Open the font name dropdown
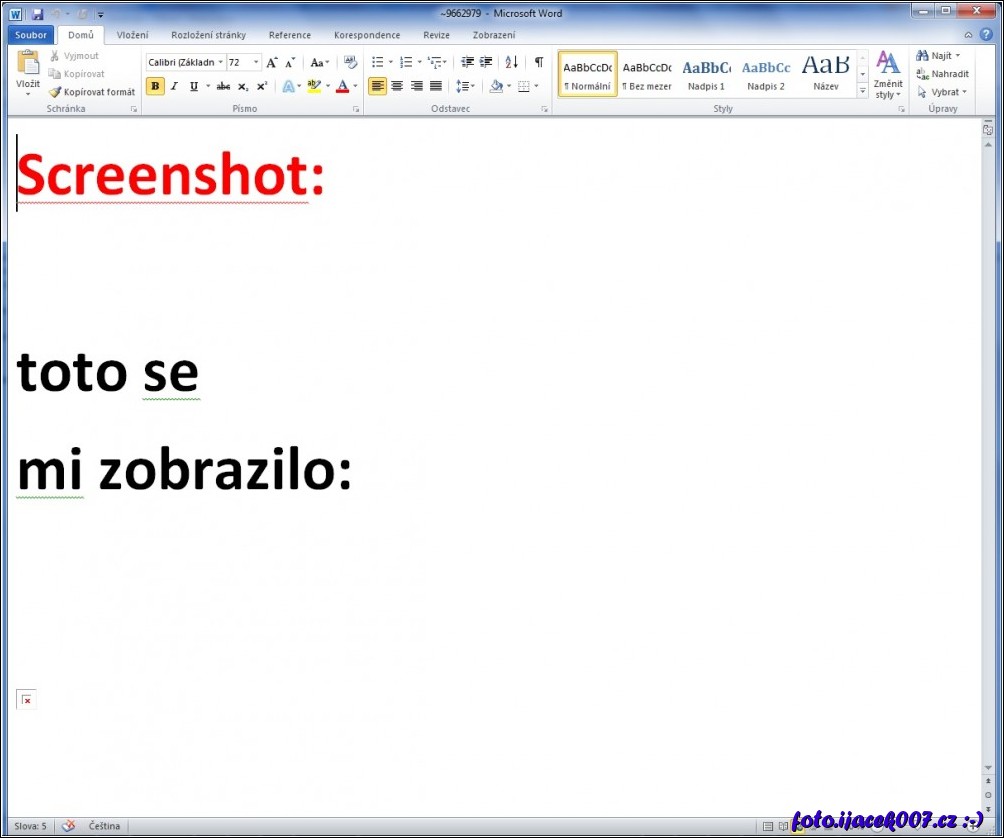This screenshot has width=1004, height=838. [220, 62]
